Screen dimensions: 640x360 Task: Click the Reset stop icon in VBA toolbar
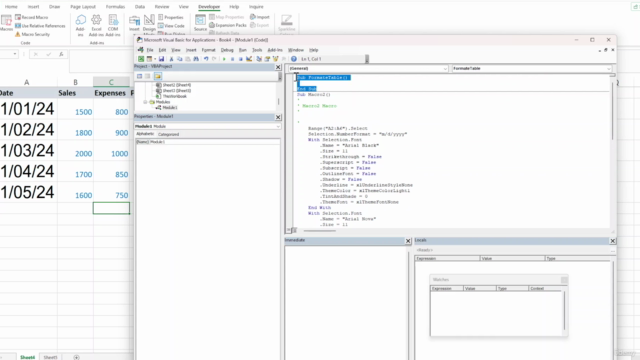click(240, 59)
